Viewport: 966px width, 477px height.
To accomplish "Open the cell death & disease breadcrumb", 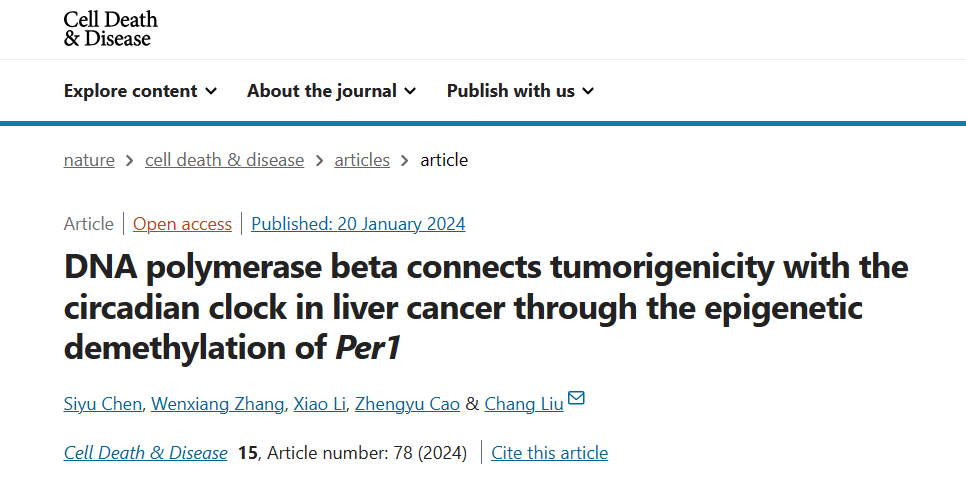I will coord(224,160).
